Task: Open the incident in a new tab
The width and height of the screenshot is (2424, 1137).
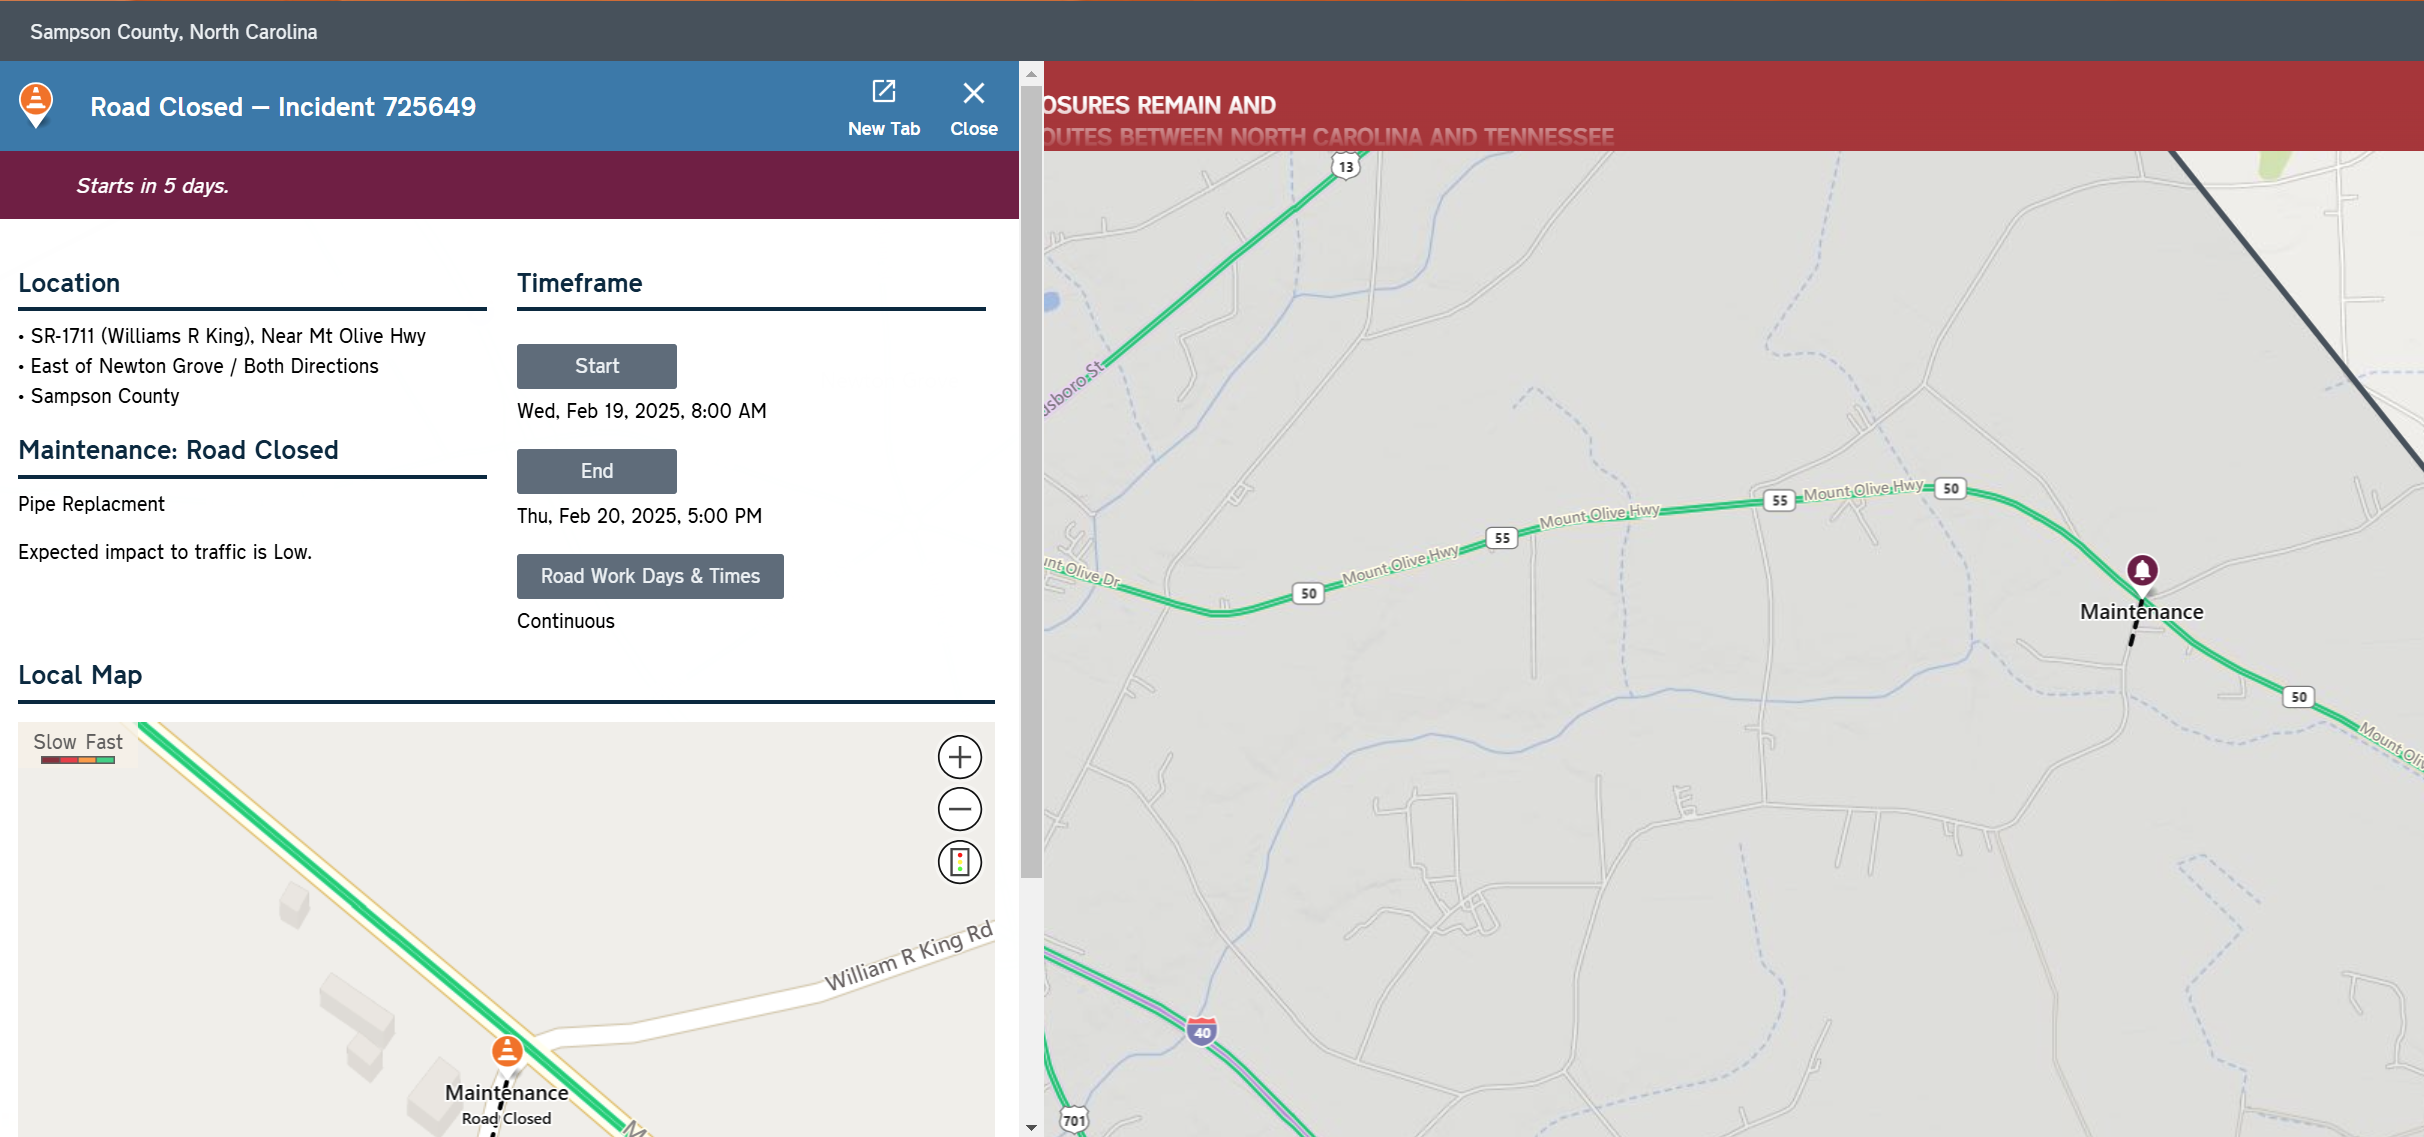Action: pyautogui.click(x=883, y=106)
